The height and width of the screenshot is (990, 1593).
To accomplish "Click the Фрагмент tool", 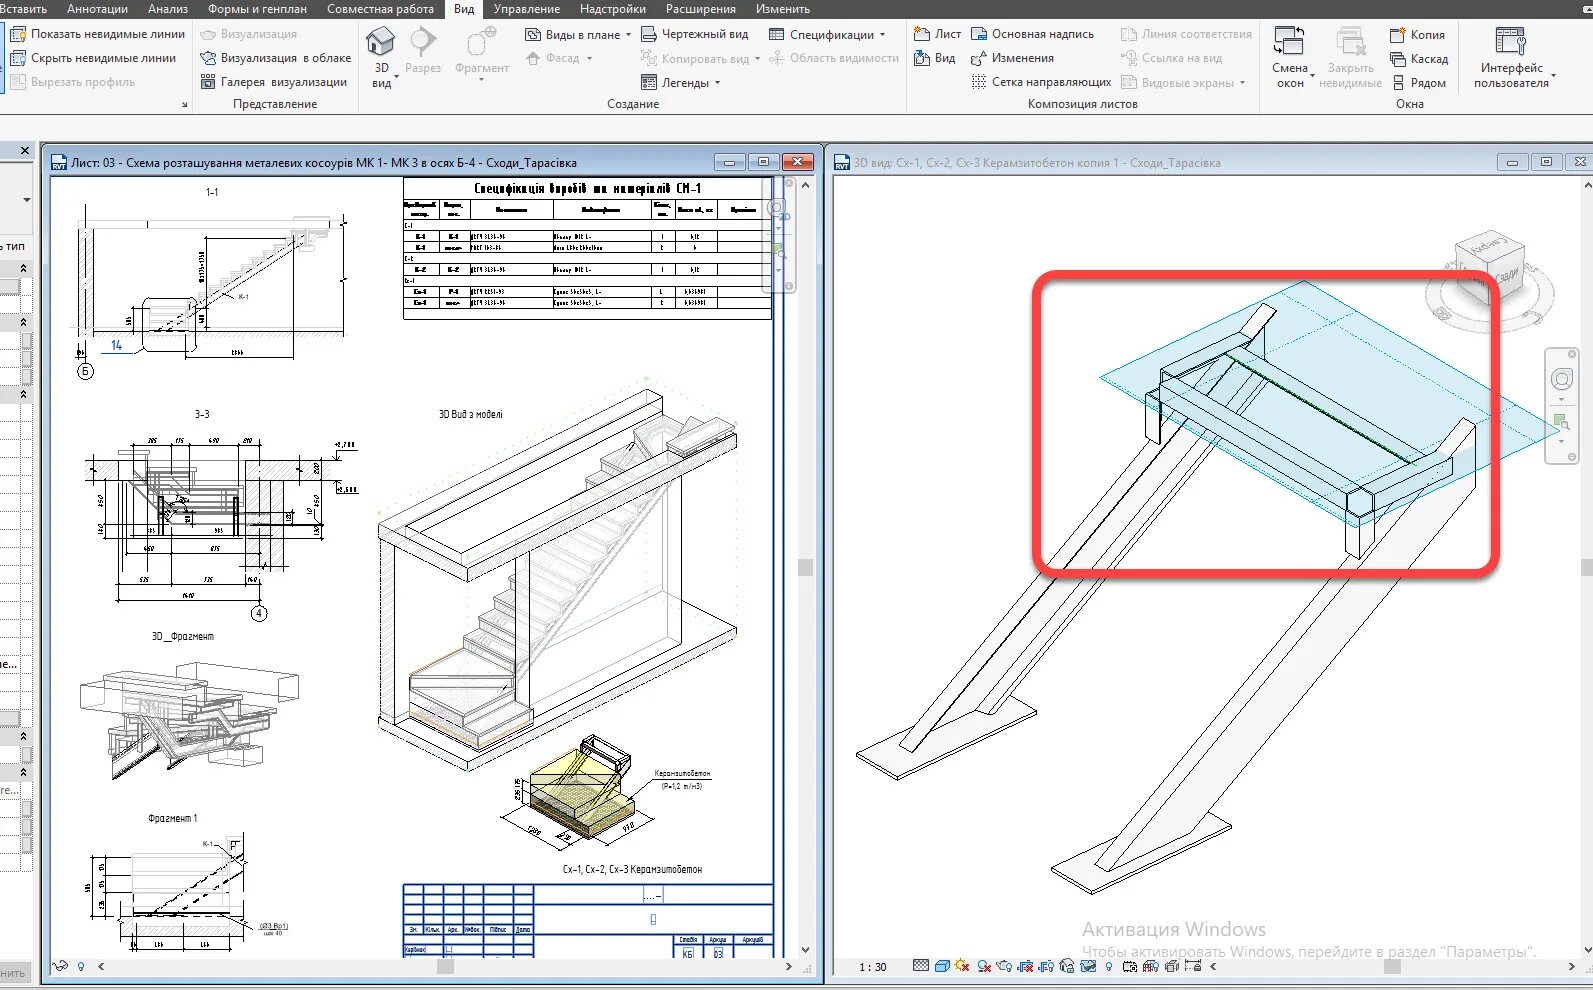I will 482,52.
